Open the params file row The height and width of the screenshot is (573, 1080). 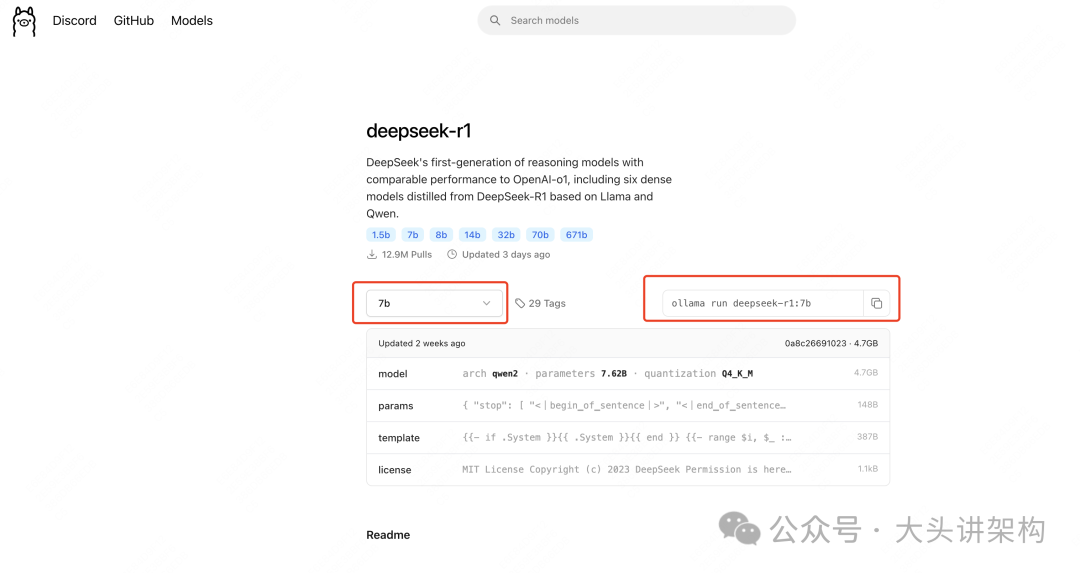click(628, 406)
